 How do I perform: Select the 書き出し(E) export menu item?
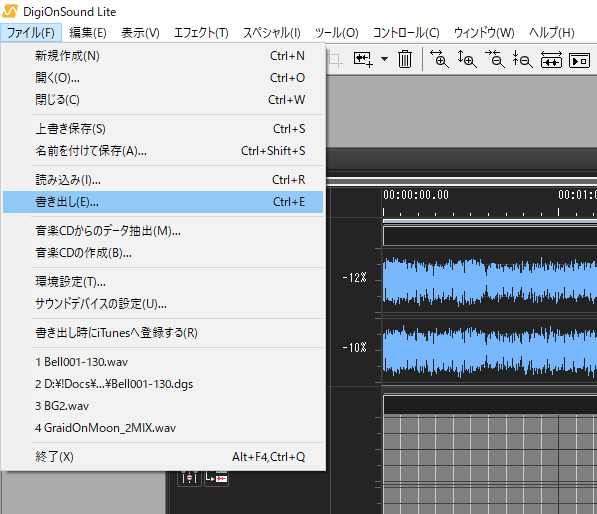163,202
